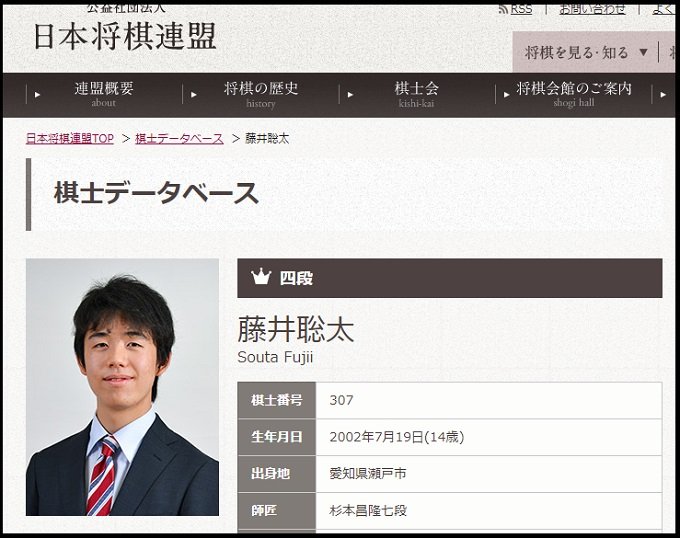This screenshot has width=680, height=538.
Task: Click the 出身地 row label
Action: (x=277, y=474)
